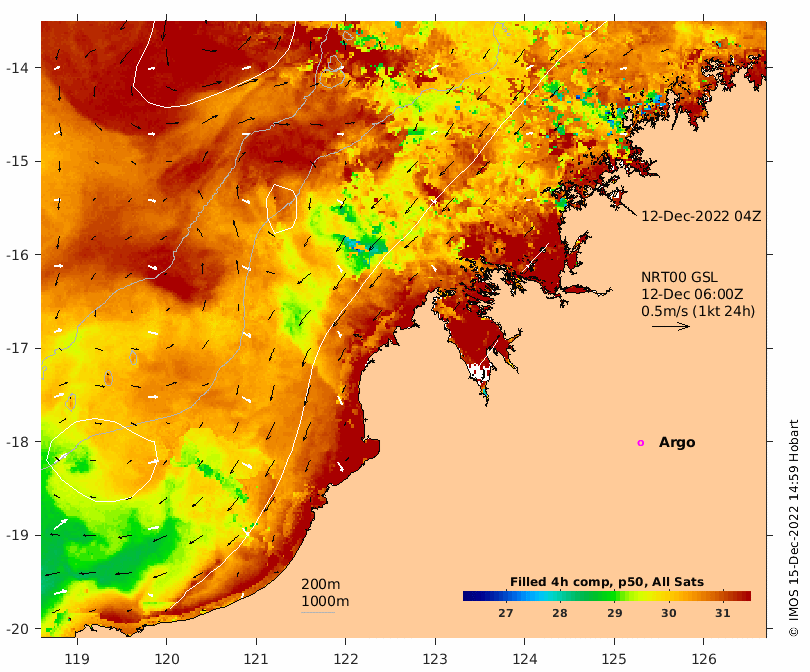Click the colorbar at the 27 value

506,596
